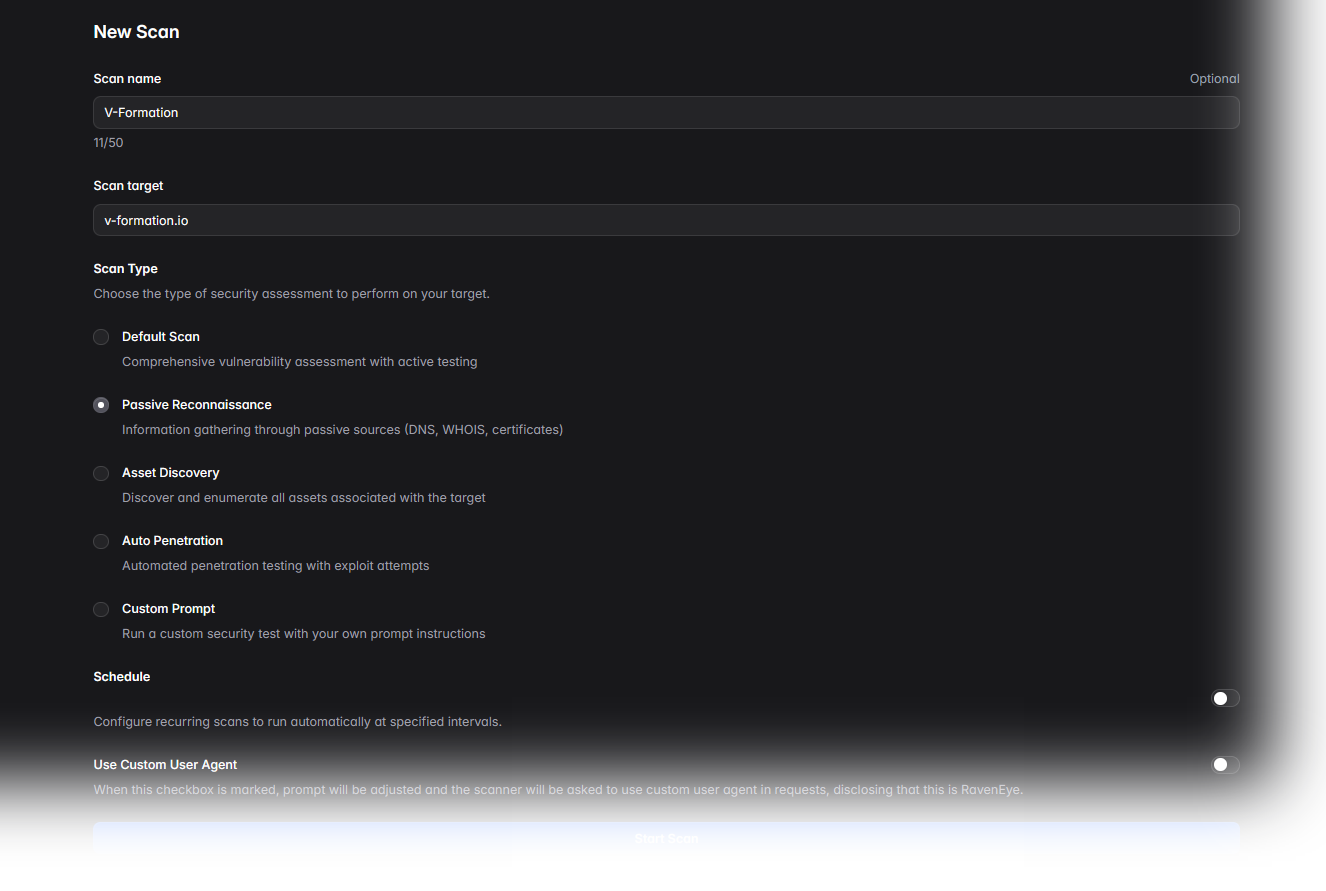Click the 'New Scan' page heading
1326x891 pixels.
(x=136, y=32)
